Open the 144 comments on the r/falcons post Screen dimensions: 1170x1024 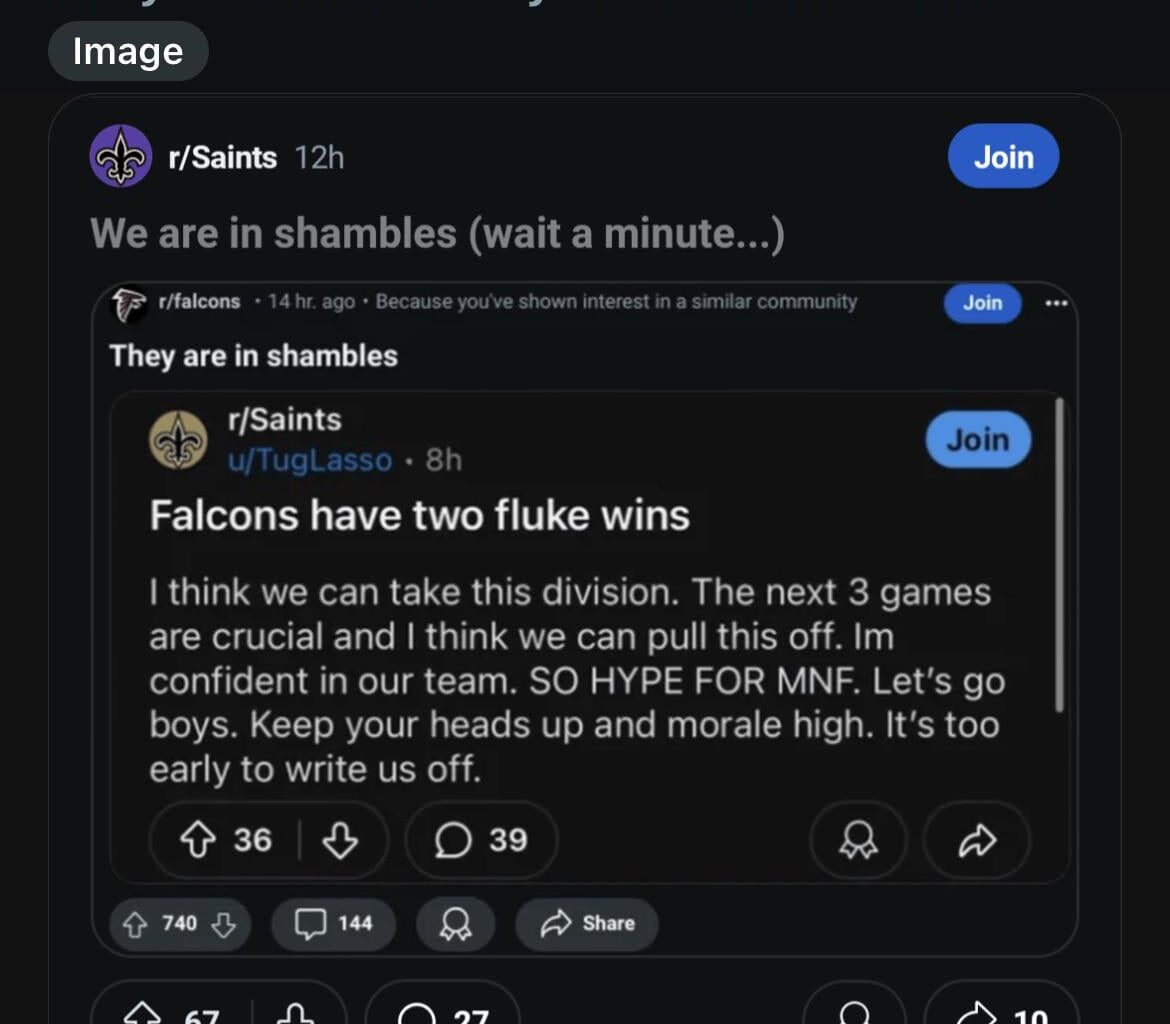coord(333,923)
